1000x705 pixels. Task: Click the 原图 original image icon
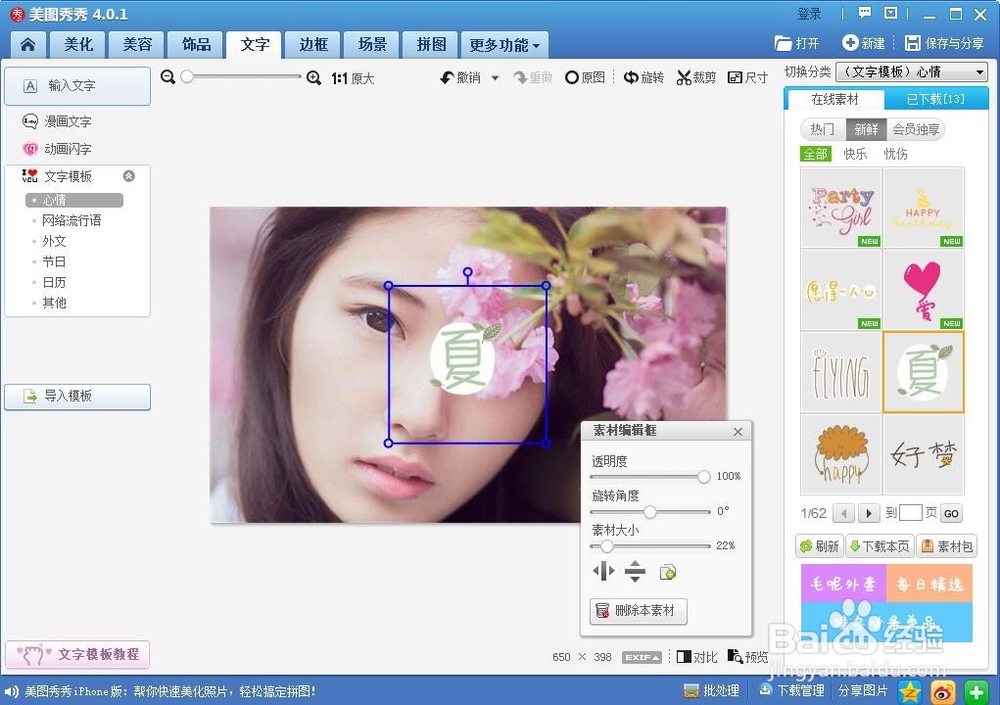[572, 78]
